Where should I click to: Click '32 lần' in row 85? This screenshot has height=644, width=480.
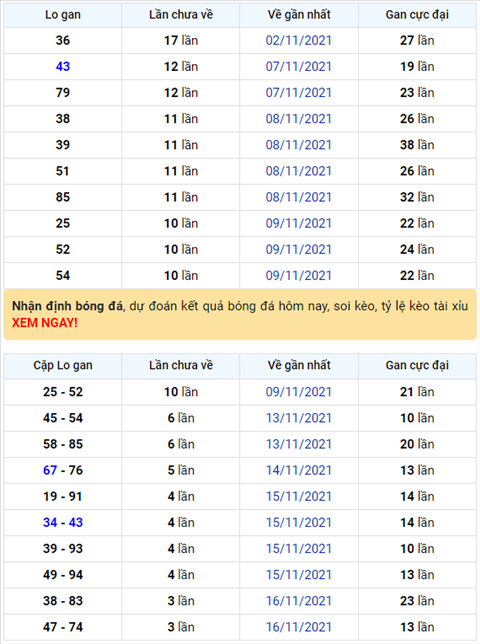pos(417,197)
